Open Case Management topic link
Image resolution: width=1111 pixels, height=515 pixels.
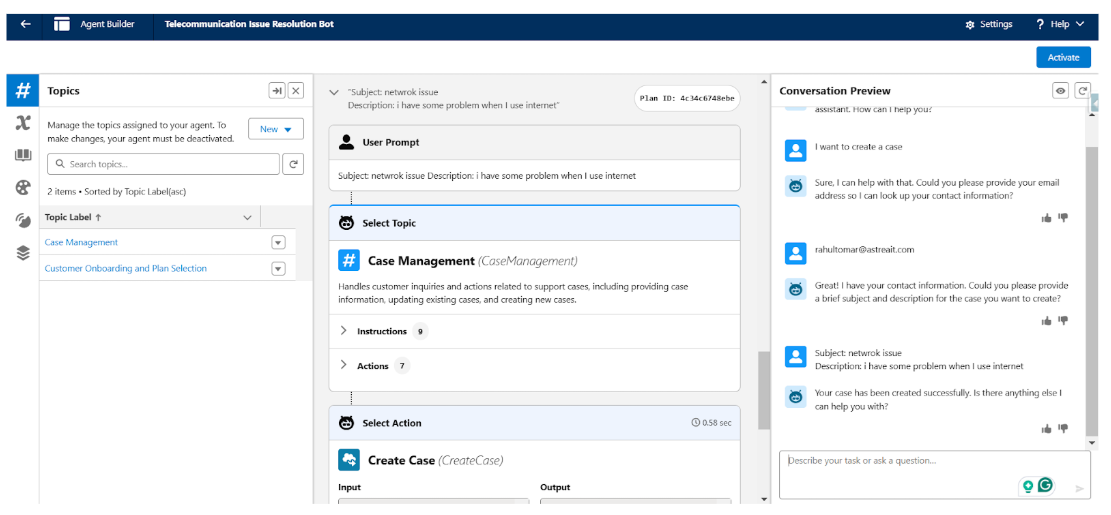tap(81, 242)
